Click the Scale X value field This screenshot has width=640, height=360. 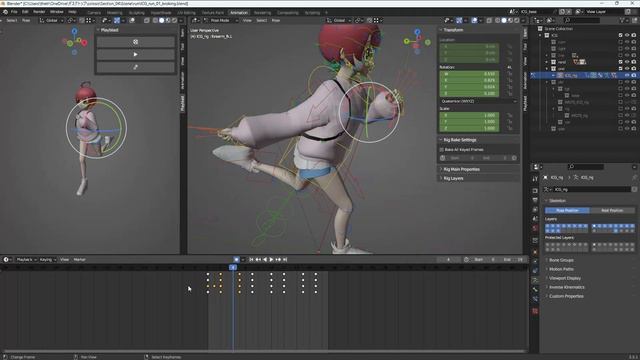tap(469, 116)
